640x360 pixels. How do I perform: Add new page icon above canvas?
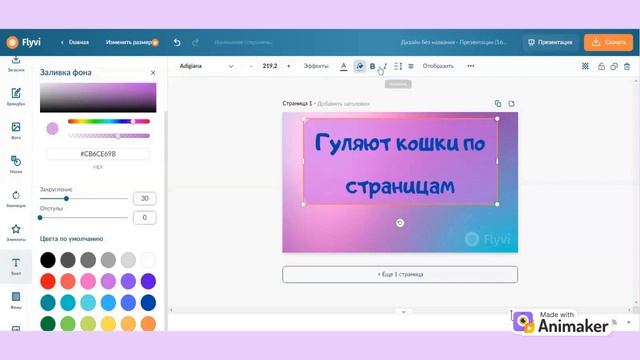[x=511, y=104]
